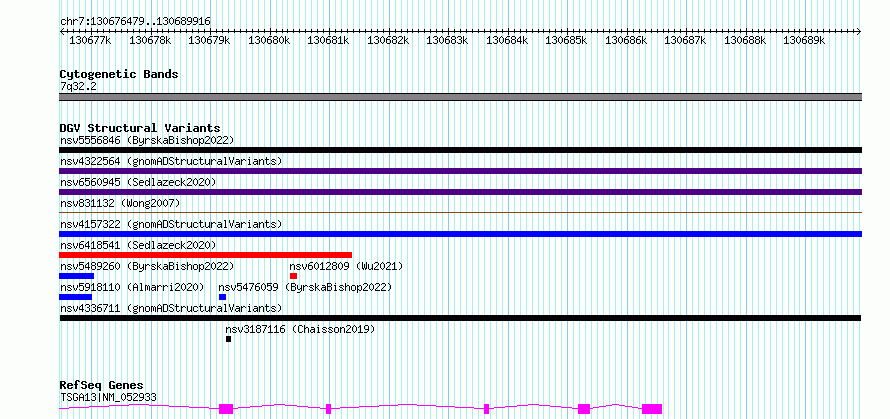This screenshot has height=419, width=890.
Task: Click the DGV Structural Variants track heading
Action: tap(140, 128)
